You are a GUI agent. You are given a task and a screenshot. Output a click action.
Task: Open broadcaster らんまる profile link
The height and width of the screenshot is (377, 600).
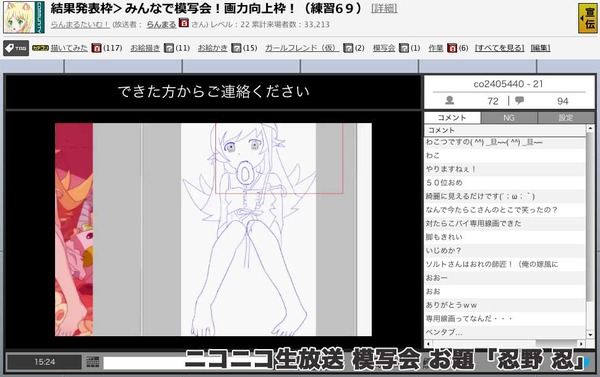161,24
